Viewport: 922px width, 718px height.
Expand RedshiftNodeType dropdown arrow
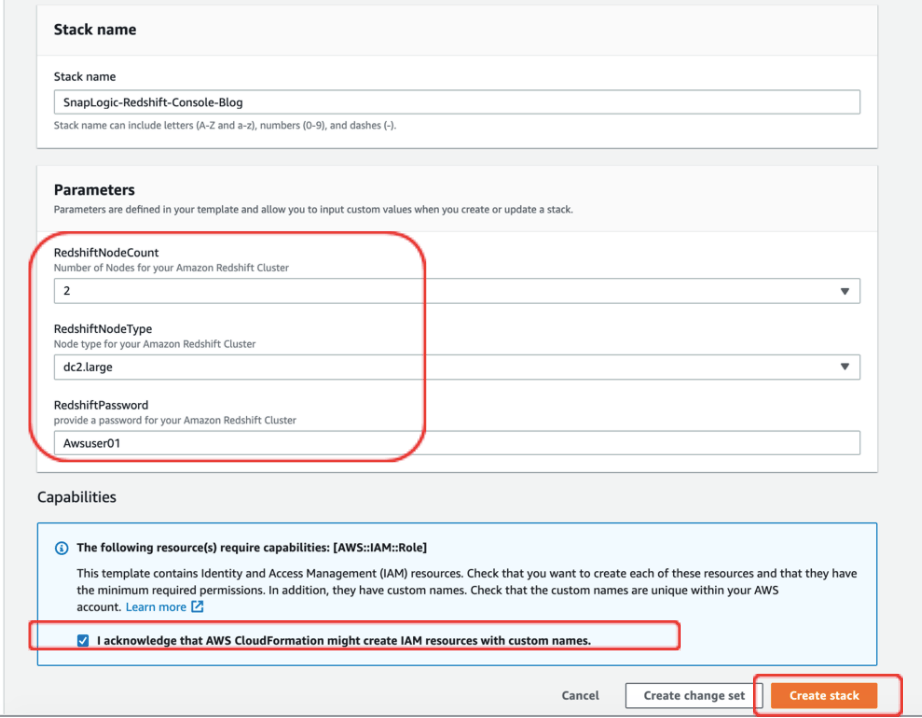coord(844,367)
